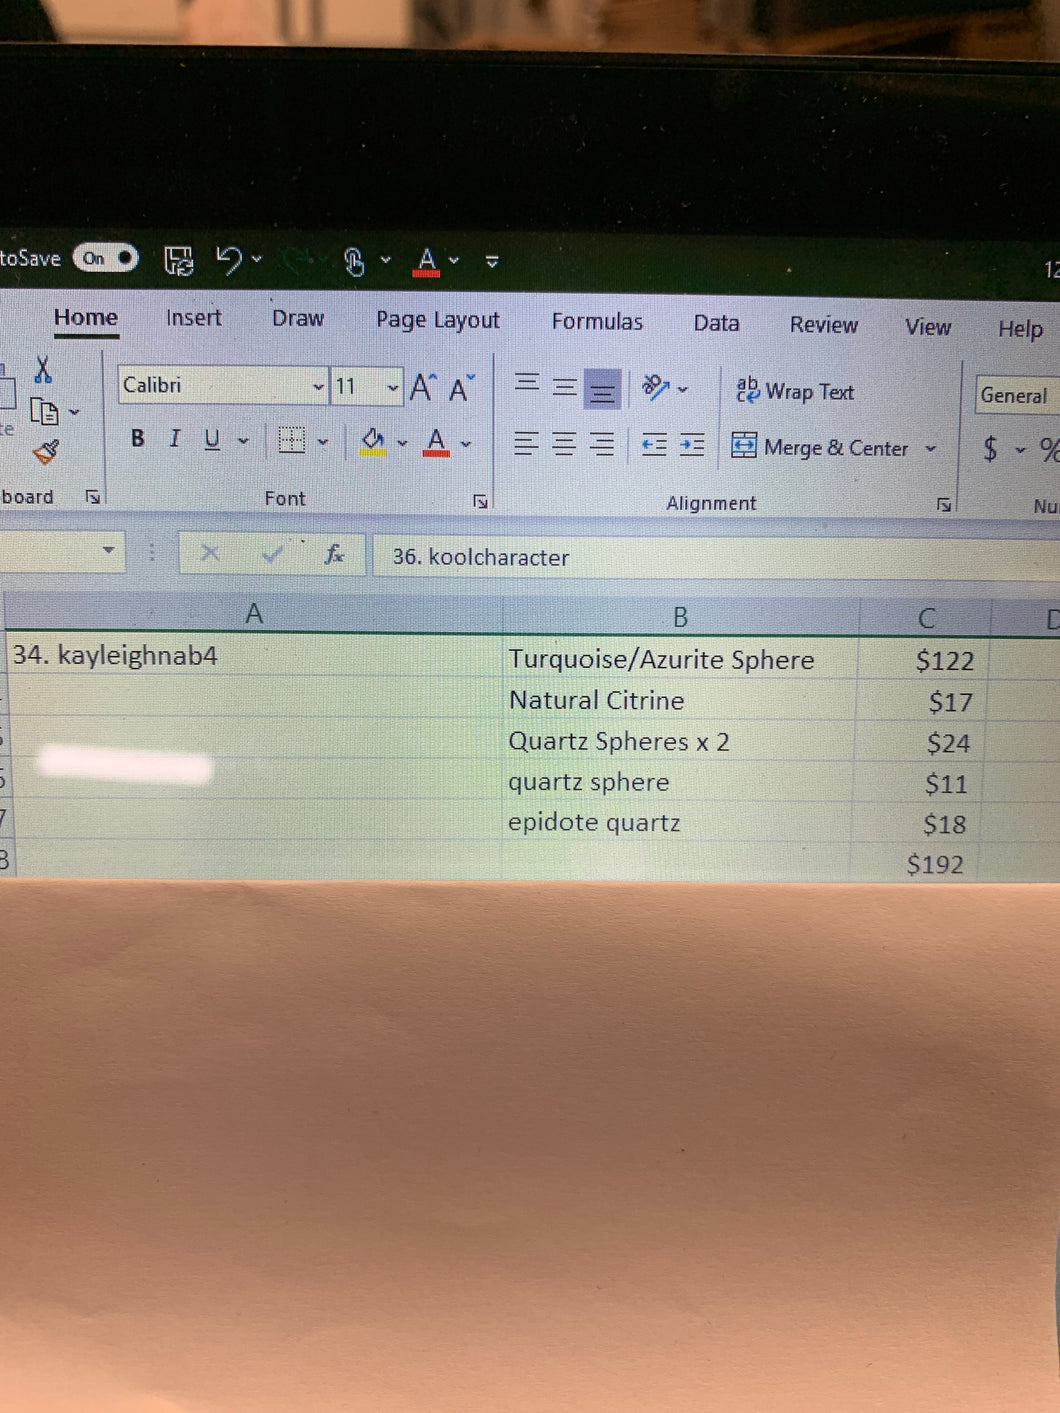Open the Calibri font name dropdown
This screenshot has height=1413, width=1060.
[x=318, y=386]
